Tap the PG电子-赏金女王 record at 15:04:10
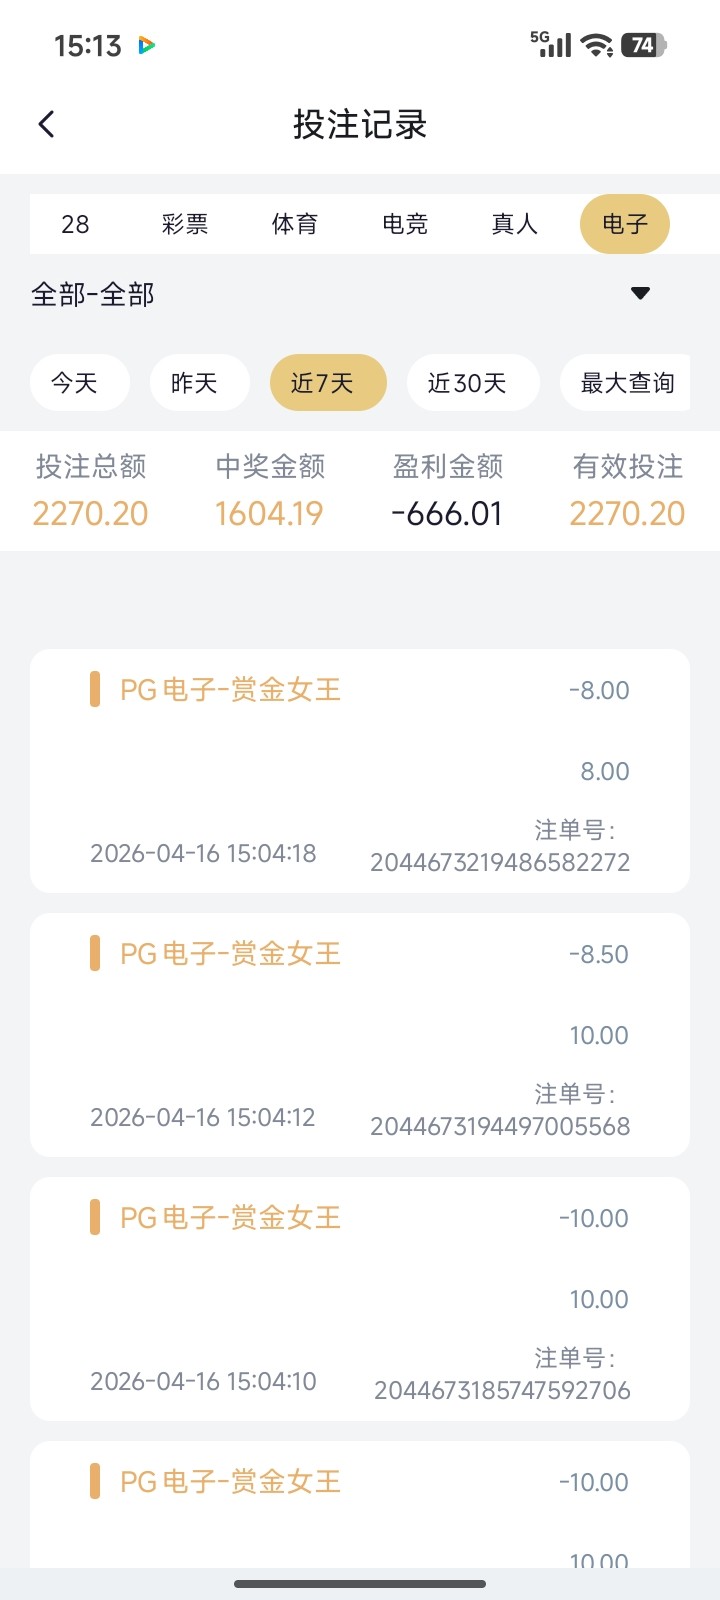This screenshot has height=1600, width=720. [x=360, y=1299]
